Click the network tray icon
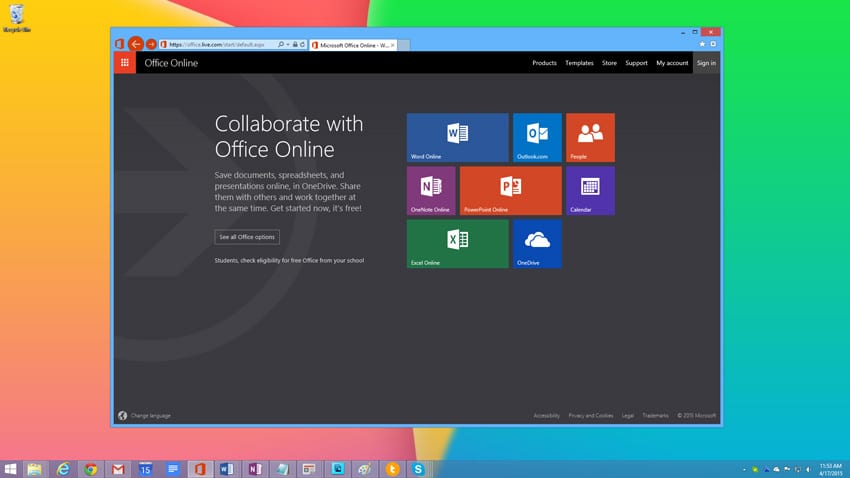Screen dimensions: 850x478 pyautogui.click(x=797, y=469)
